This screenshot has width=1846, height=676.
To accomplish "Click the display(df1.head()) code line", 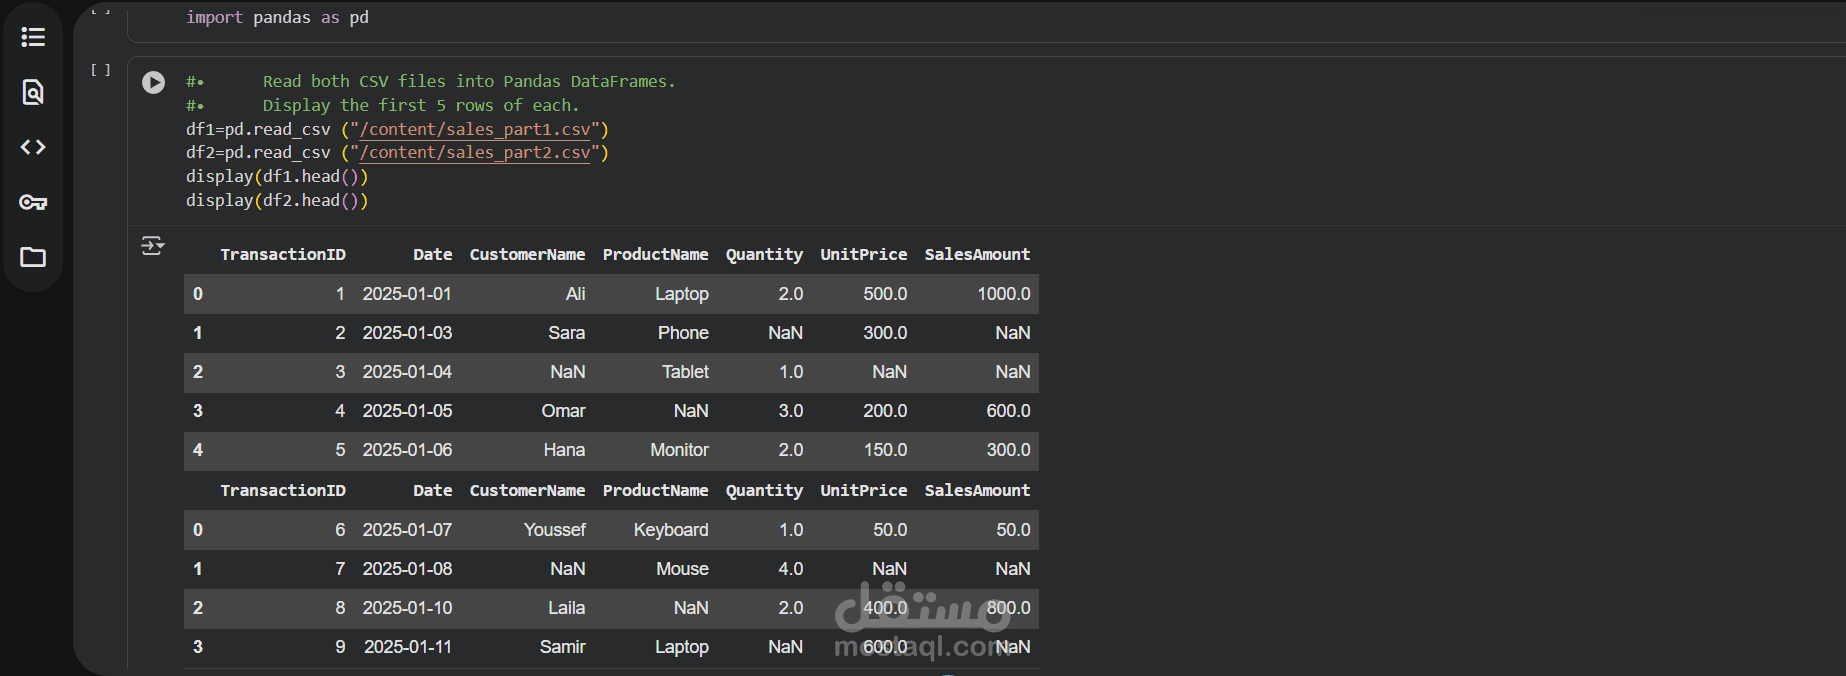I will [277, 176].
